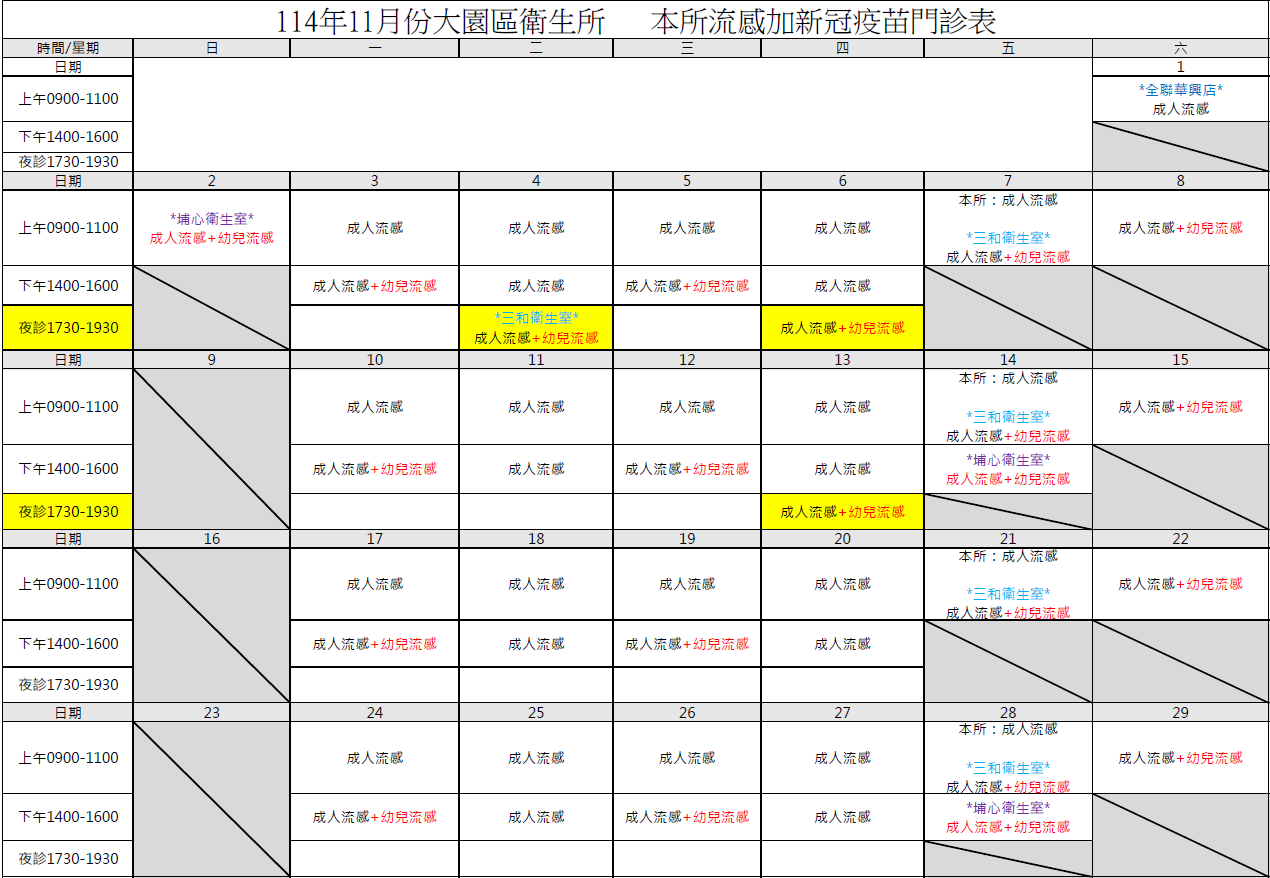1270x878 pixels.
Task: Click the 六 (Saturday) column header
Action: (1180, 48)
